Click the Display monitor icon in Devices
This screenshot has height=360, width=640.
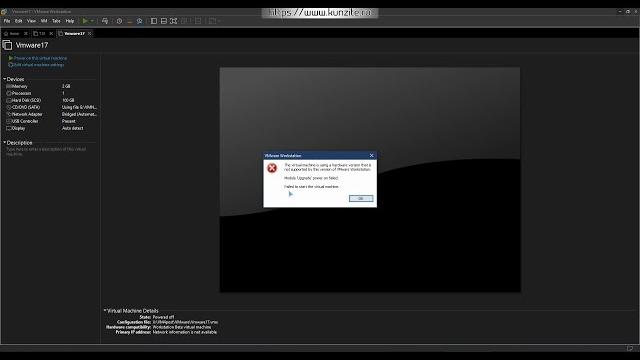(x=9, y=128)
